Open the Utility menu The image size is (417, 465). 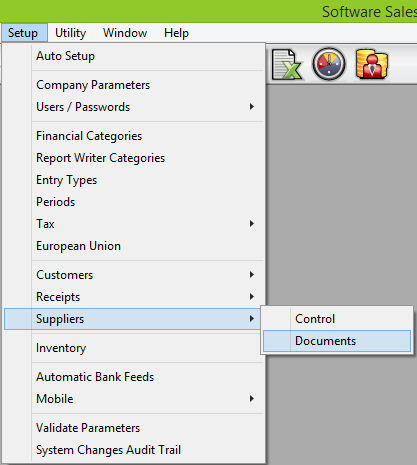pyautogui.click(x=70, y=33)
